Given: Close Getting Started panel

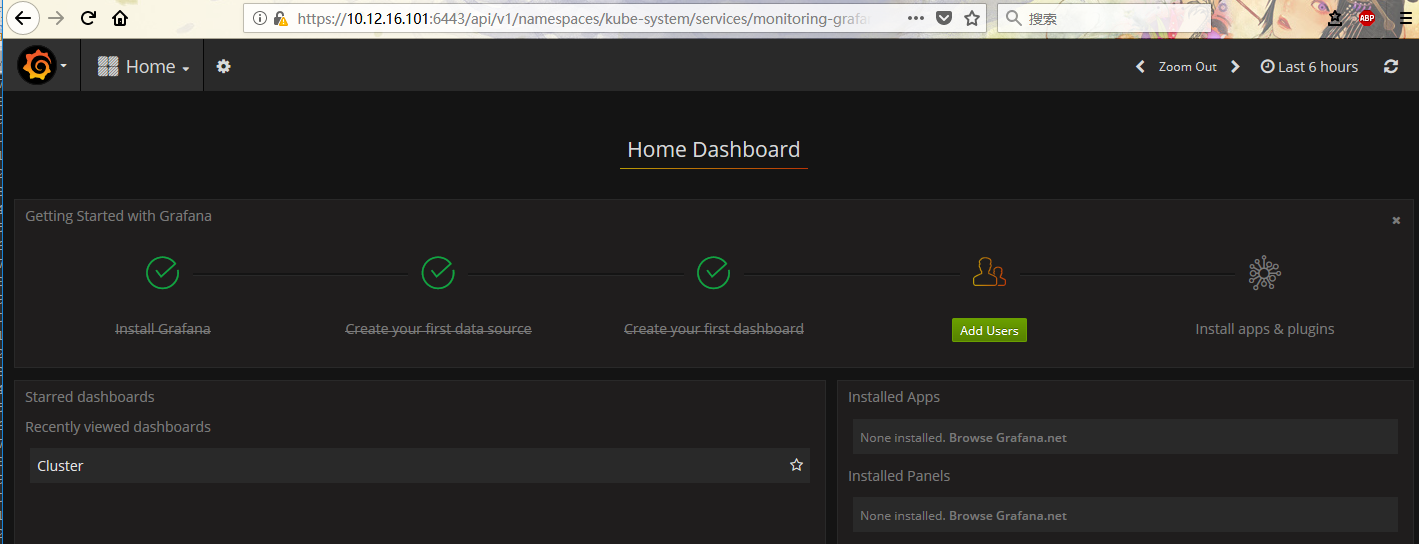Looking at the screenshot, I should [x=1396, y=220].
